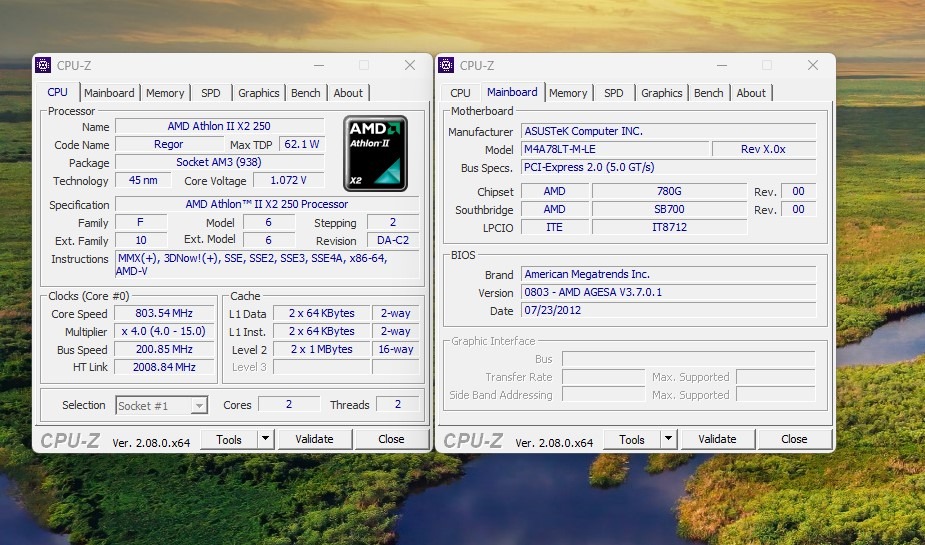The width and height of the screenshot is (925, 545).
Task: Open Tools dropdown arrow in right CPU-Z window
Action: coord(668,439)
